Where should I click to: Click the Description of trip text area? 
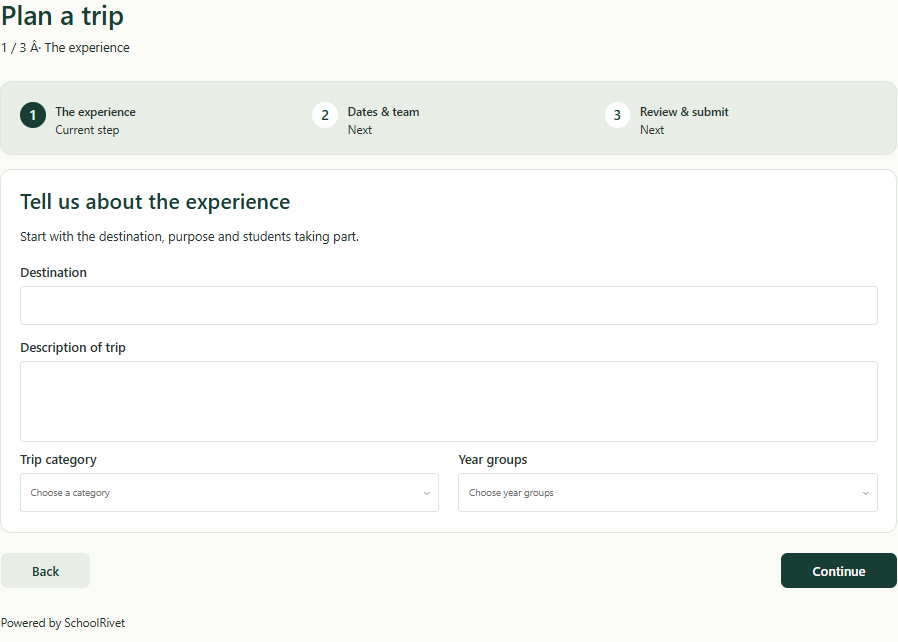pos(448,401)
